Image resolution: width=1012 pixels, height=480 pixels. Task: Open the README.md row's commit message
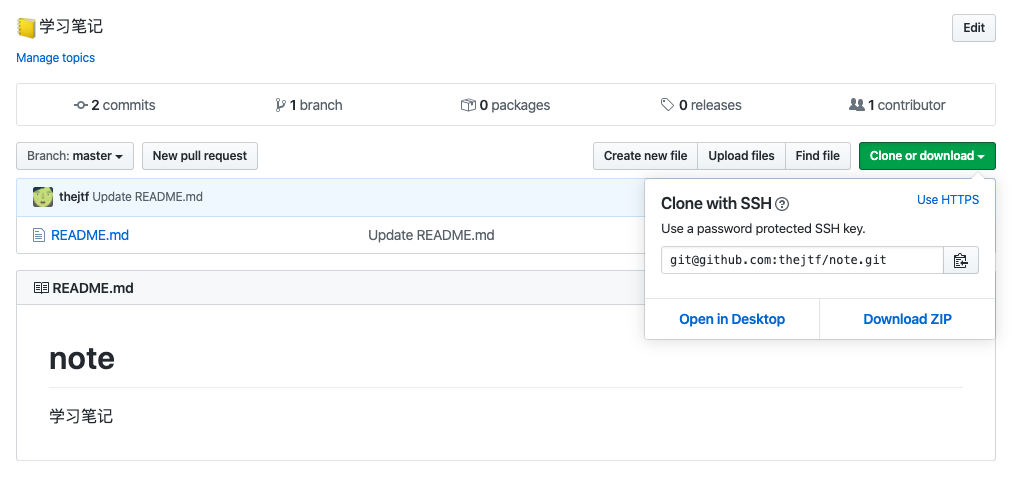(431, 235)
